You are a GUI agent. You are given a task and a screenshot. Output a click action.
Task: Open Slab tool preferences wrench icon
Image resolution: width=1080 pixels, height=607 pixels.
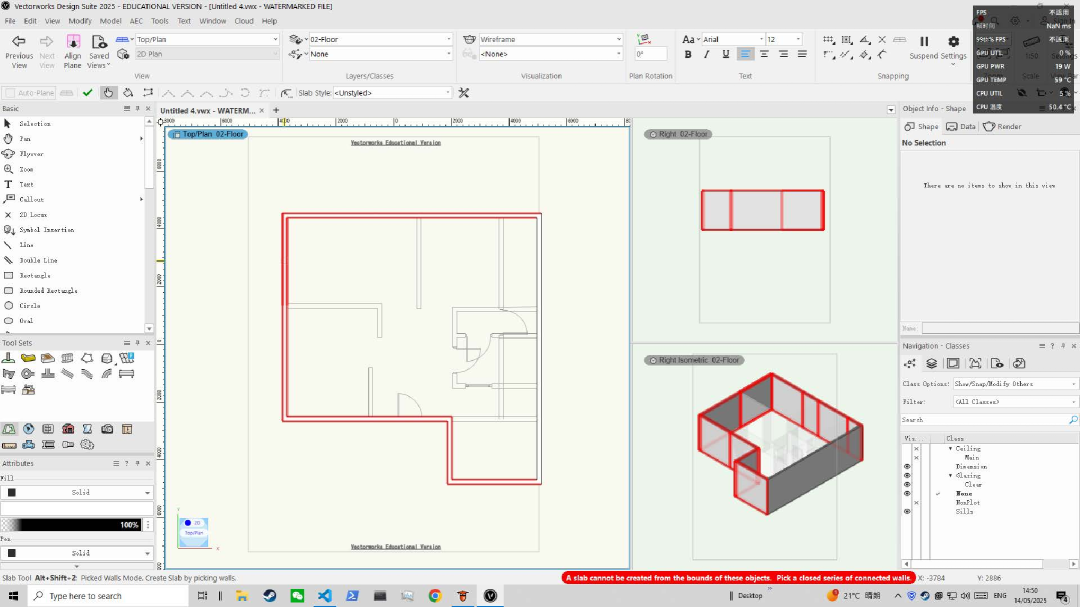coord(464,93)
